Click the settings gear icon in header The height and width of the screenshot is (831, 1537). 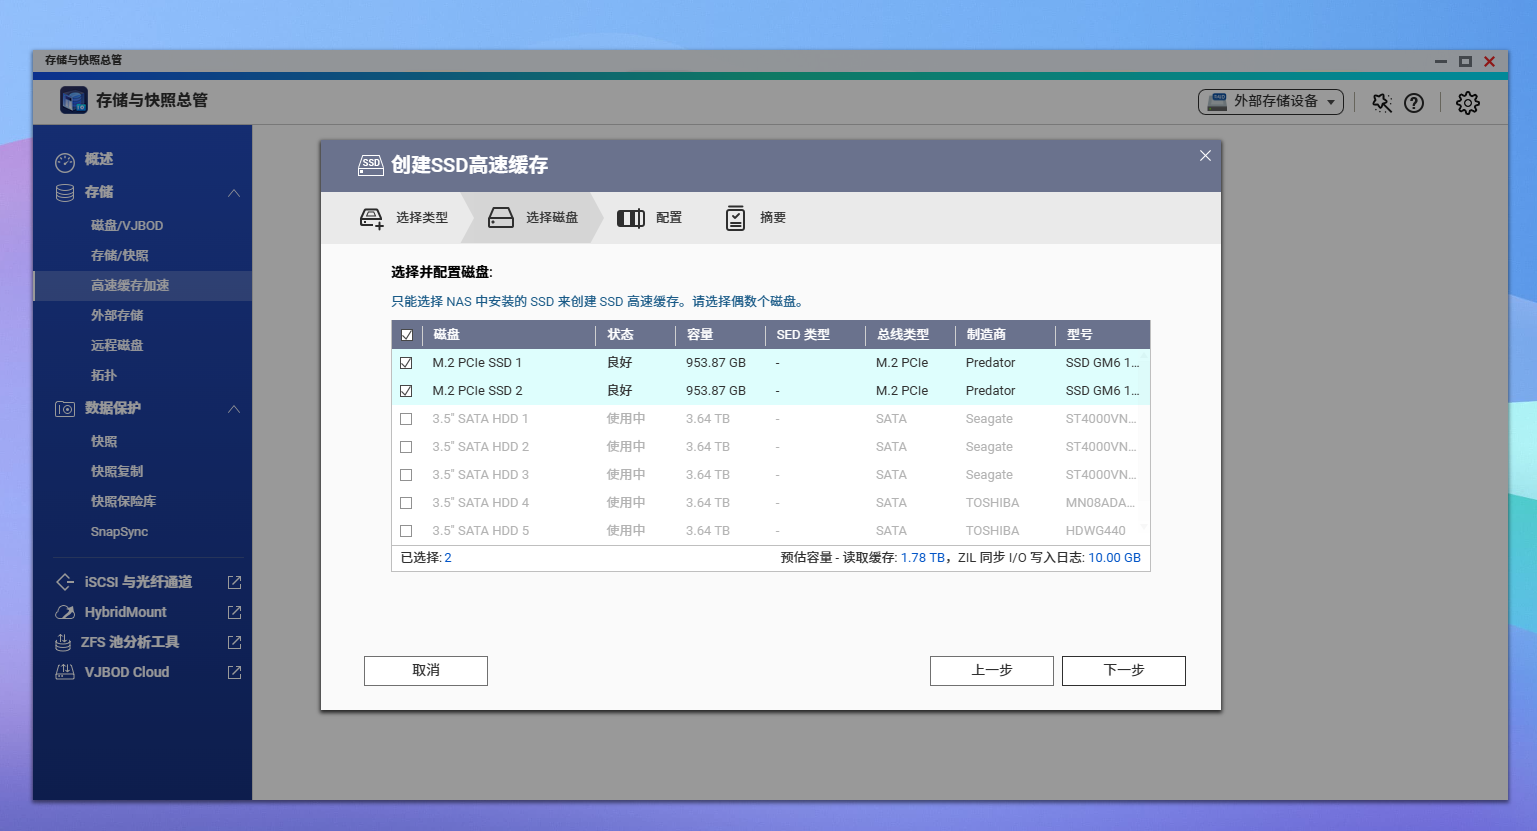[1467, 103]
